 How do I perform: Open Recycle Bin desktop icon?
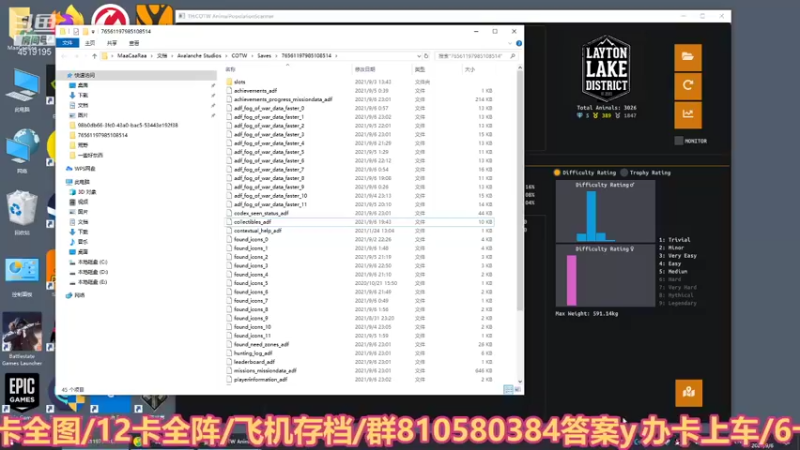coord(21,213)
